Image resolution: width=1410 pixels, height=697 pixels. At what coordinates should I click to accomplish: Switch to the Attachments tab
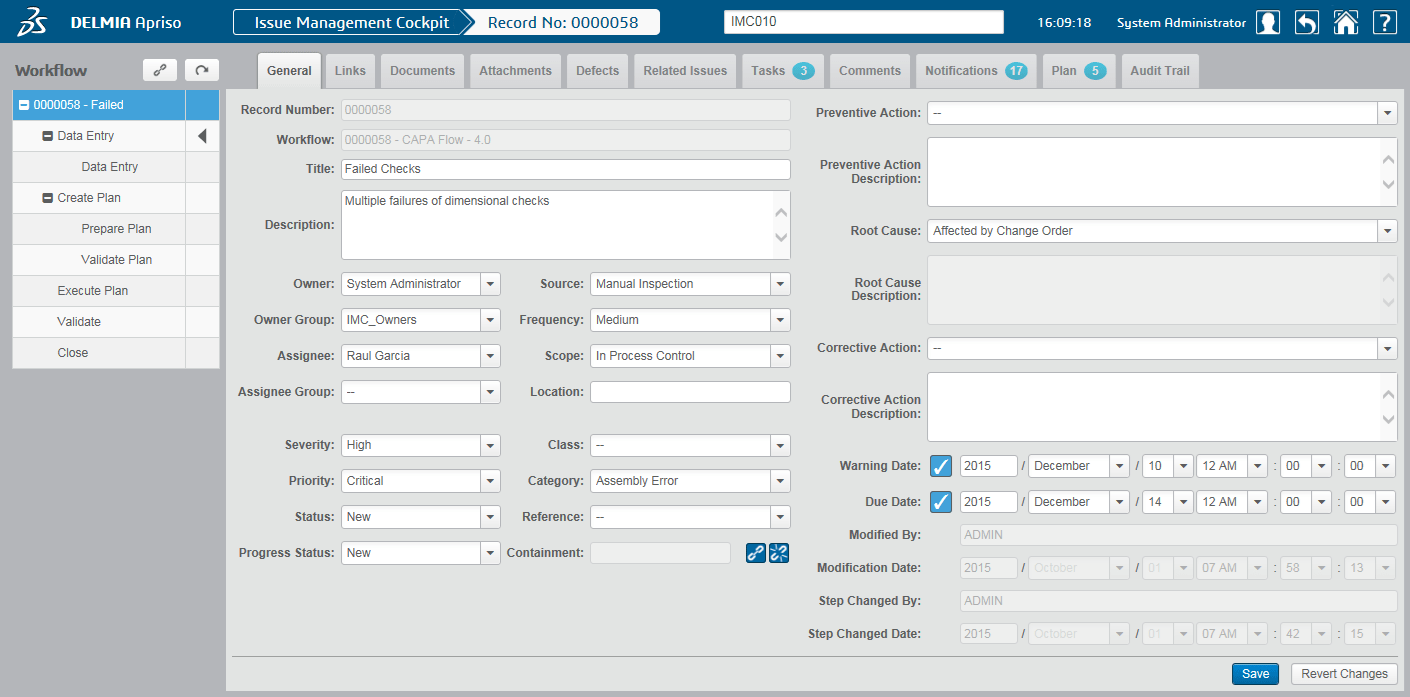pyautogui.click(x=515, y=71)
